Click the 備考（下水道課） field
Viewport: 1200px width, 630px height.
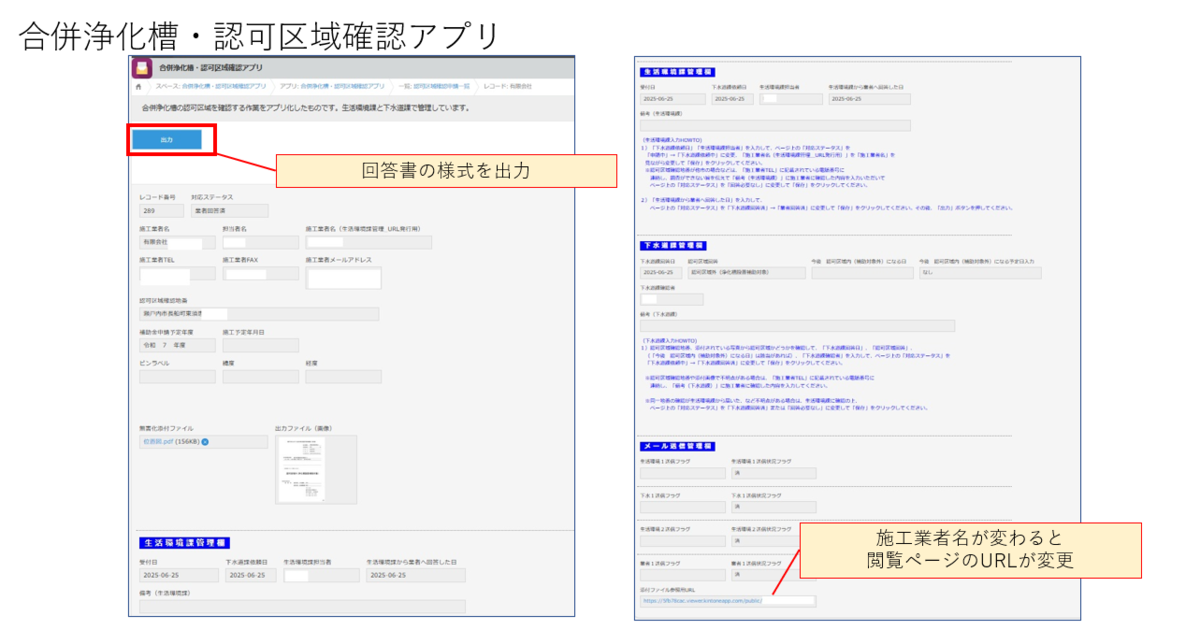[x=797, y=325]
